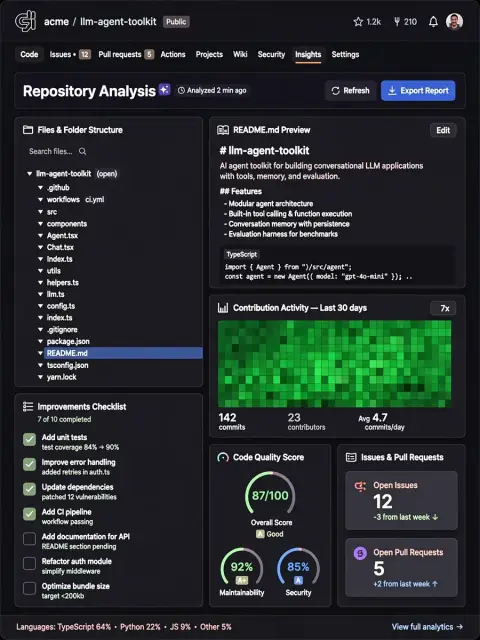Open the acme owner link
The width and height of the screenshot is (480, 640).
point(56,22)
